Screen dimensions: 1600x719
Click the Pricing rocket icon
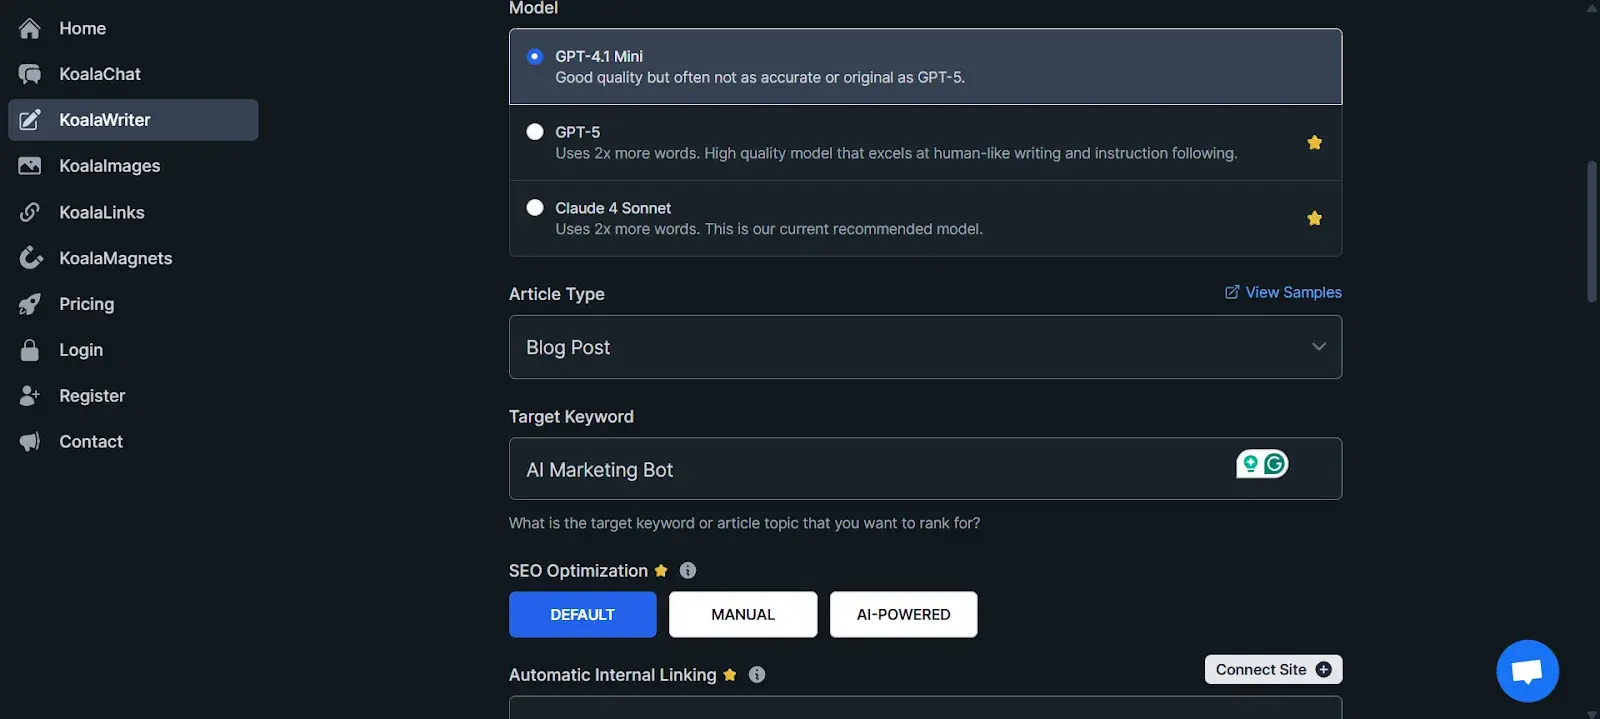[x=30, y=304]
